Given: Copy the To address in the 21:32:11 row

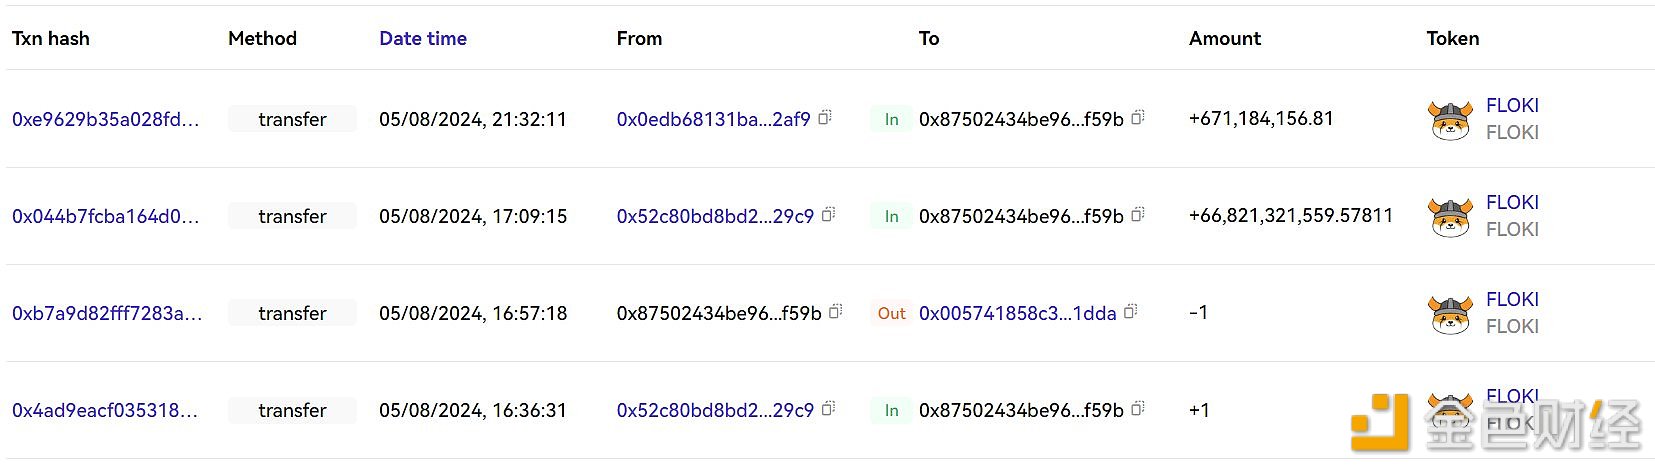Looking at the screenshot, I should (x=1138, y=118).
